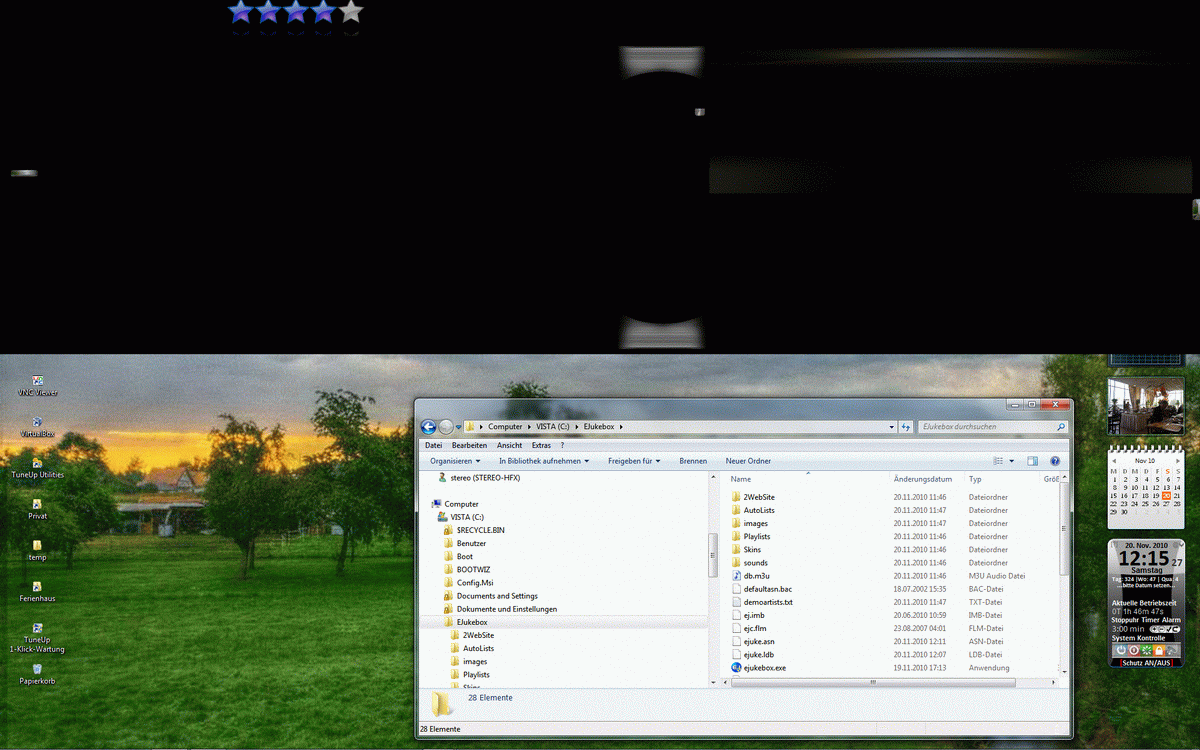Click the lock icon in System Kontrolle
This screenshot has width=1200, height=750.
[x=1159, y=650]
